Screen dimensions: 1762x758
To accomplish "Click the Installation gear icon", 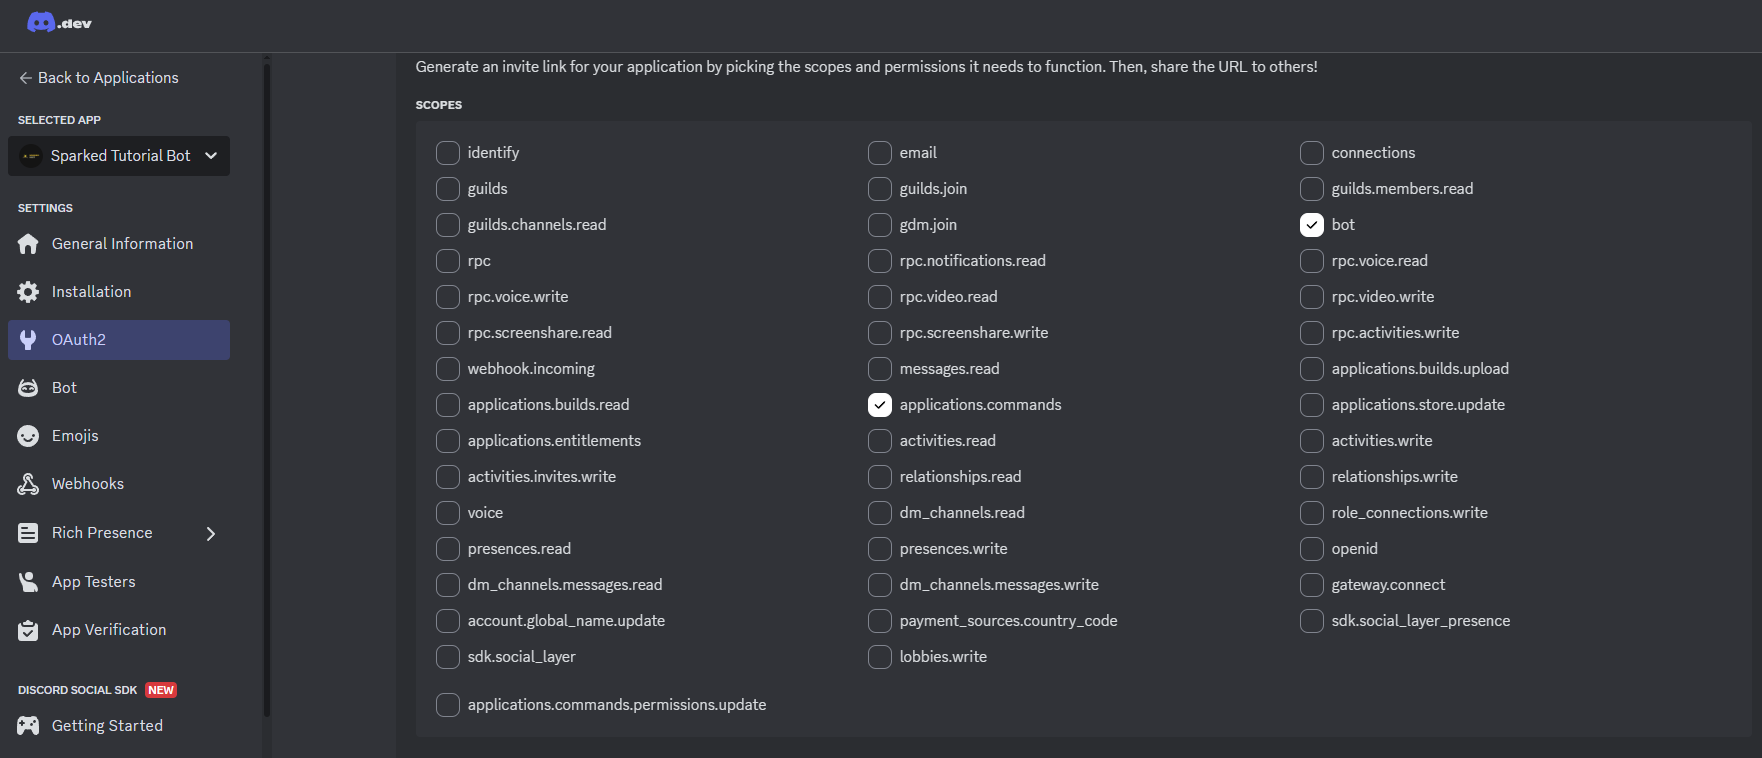I will [x=28, y=292].
